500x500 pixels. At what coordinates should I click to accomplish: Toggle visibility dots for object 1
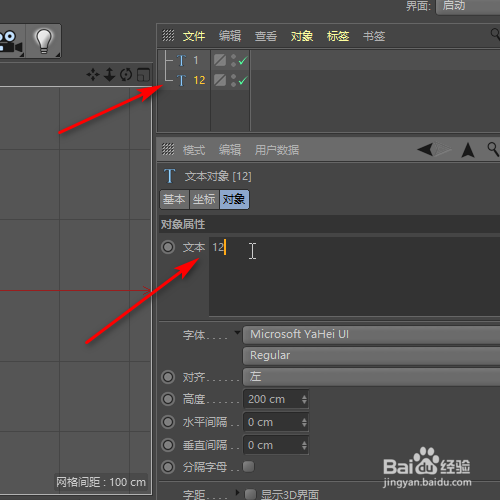click(233, 60)
